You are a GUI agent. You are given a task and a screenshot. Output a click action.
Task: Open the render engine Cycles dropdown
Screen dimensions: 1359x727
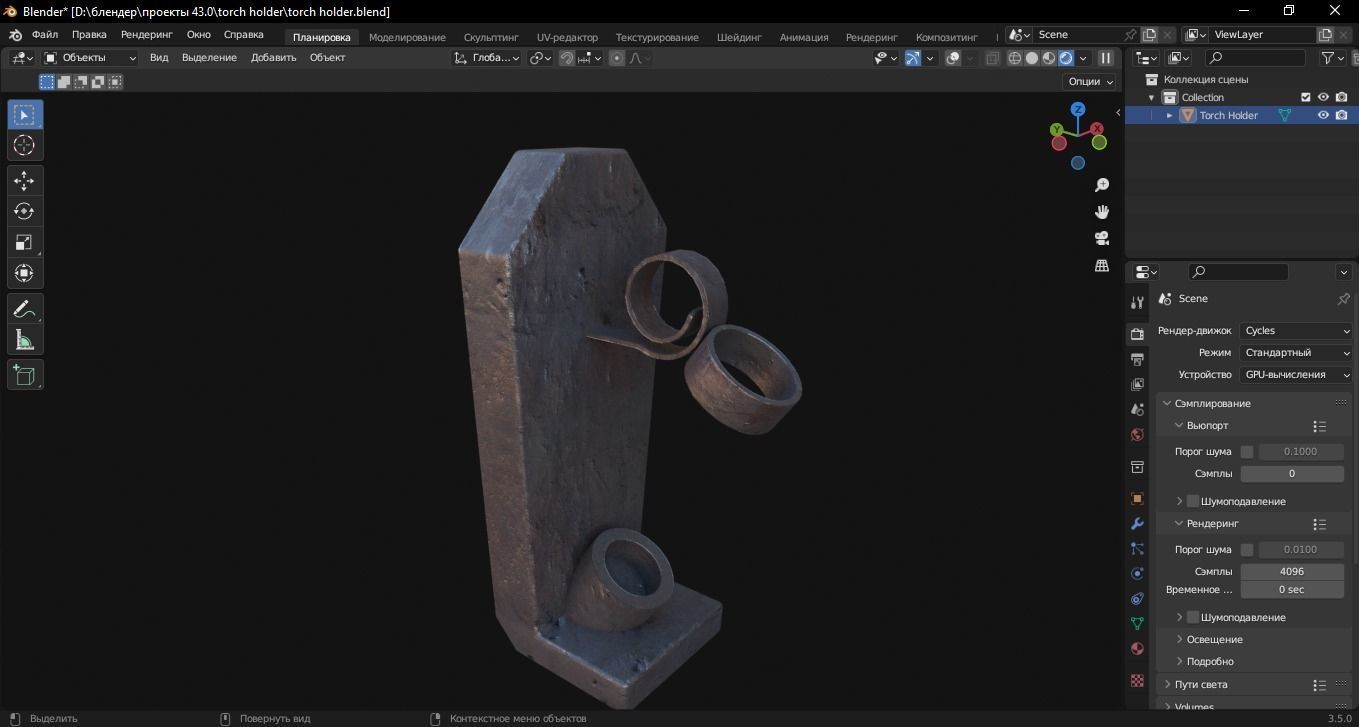pyautogui.click(x=1297, y=331)
